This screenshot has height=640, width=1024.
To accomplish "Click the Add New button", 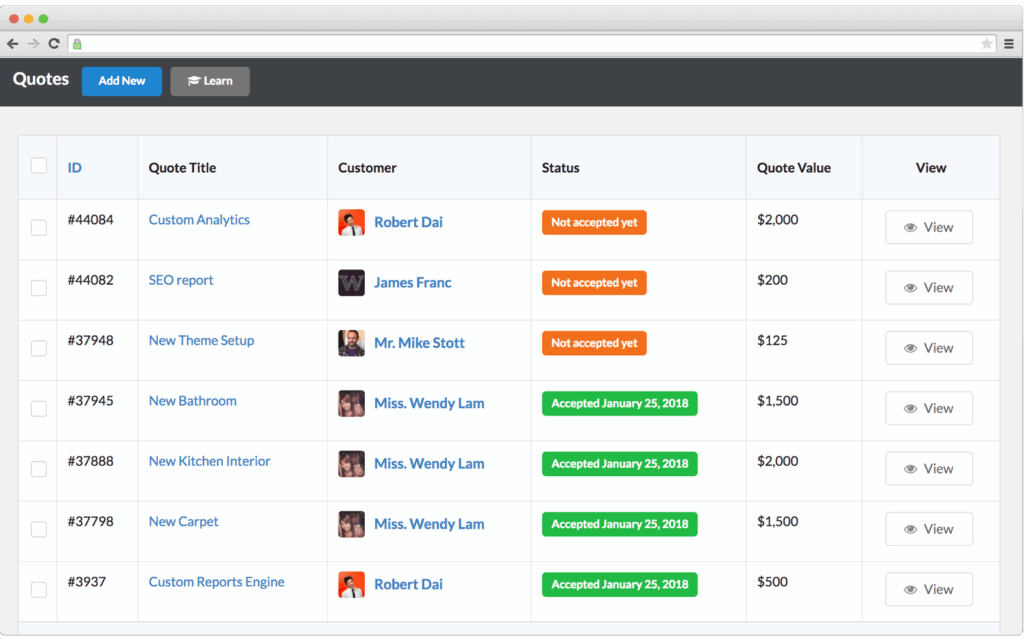I will (x=121, y=81).
